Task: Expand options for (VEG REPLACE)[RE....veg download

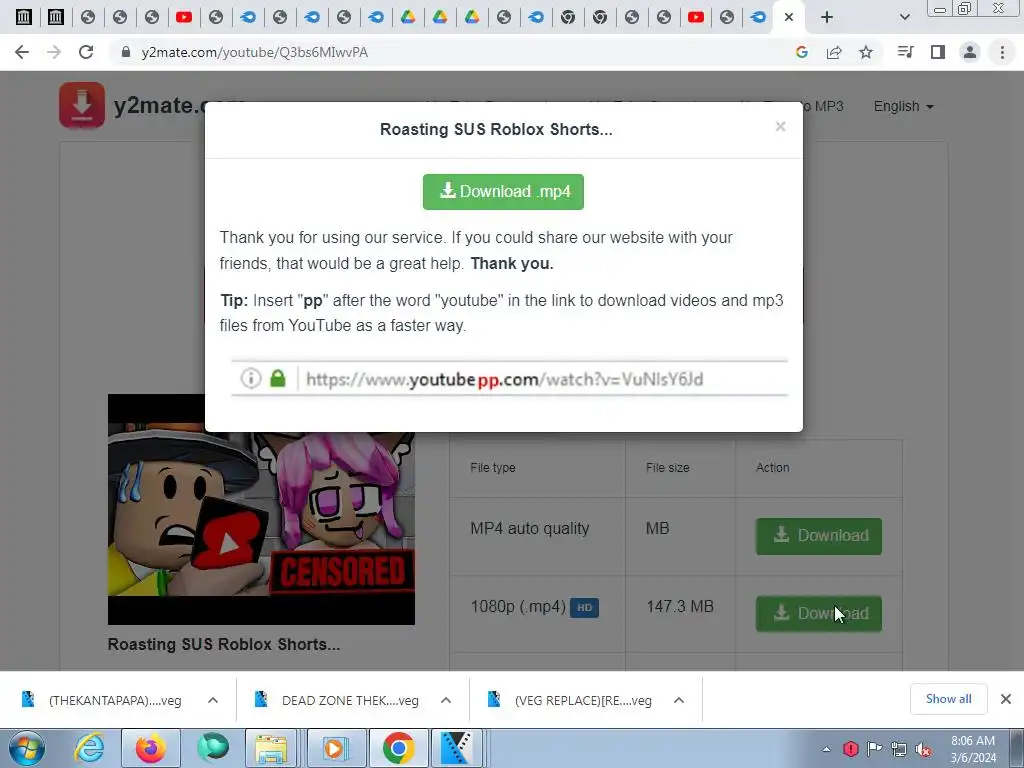Action: 679,700
